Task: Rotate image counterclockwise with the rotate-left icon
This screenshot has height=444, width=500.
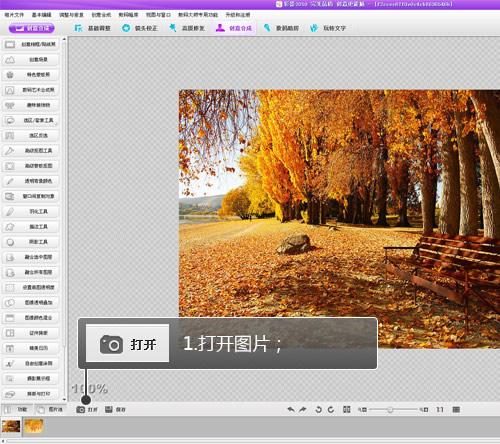Action: pyautogui.click(x=318, y=409)
